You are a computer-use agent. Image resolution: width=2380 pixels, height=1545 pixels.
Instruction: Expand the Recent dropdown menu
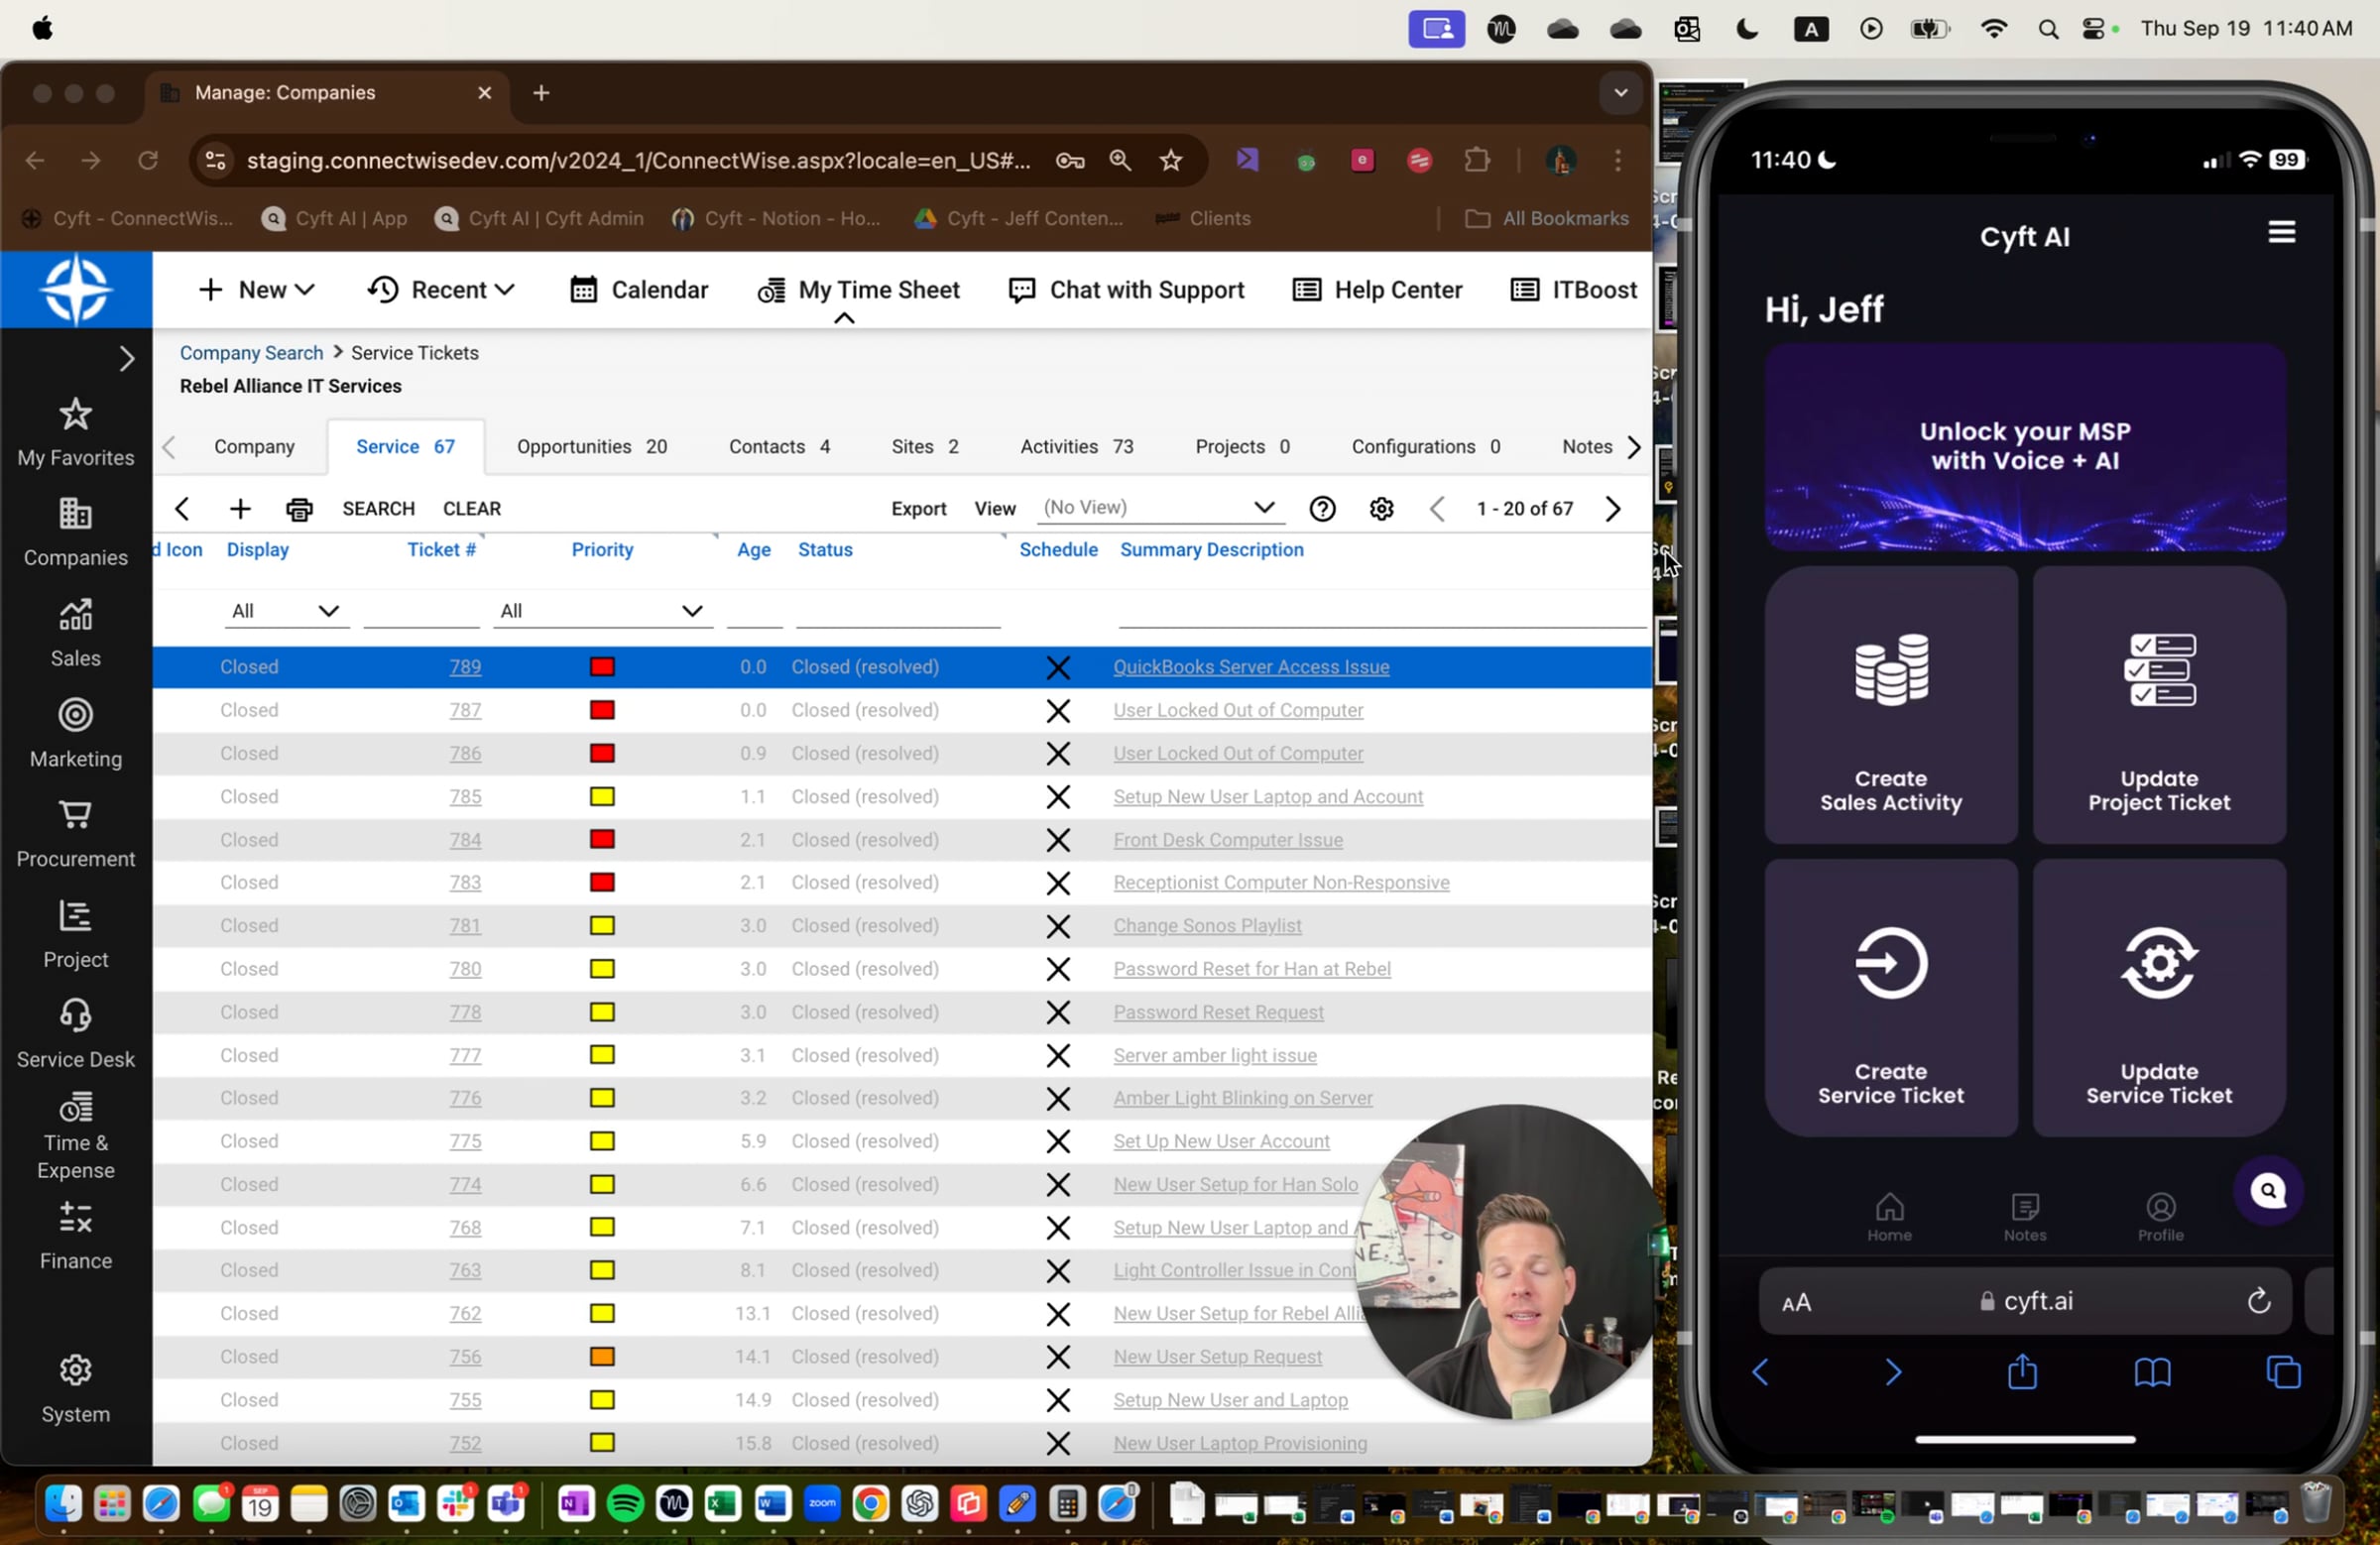coord(440,290)
